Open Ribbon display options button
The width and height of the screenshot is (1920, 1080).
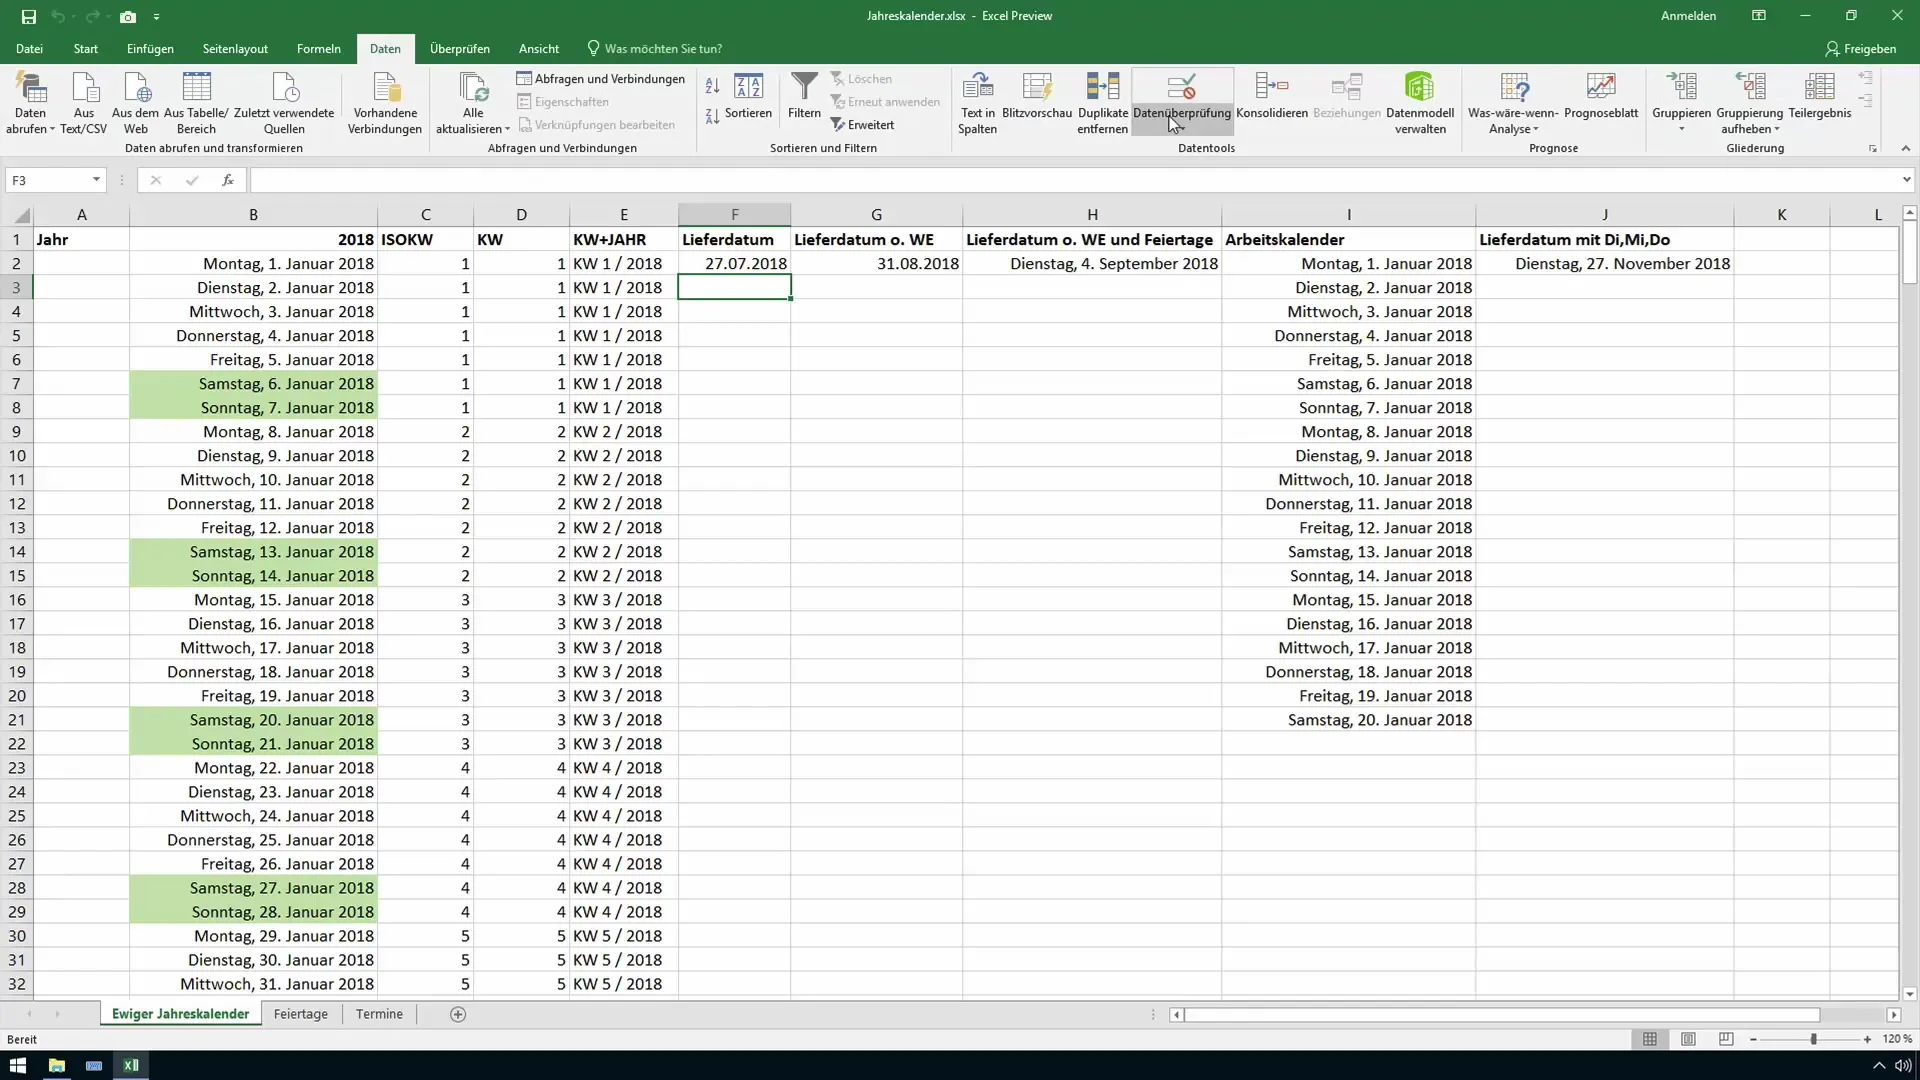(x=1758, y=16)
